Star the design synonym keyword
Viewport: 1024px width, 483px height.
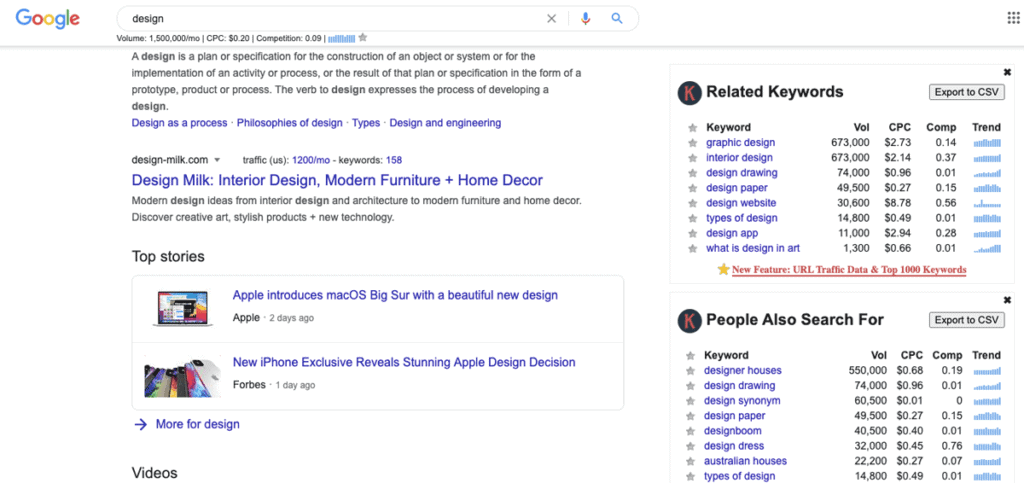(690, 401)
